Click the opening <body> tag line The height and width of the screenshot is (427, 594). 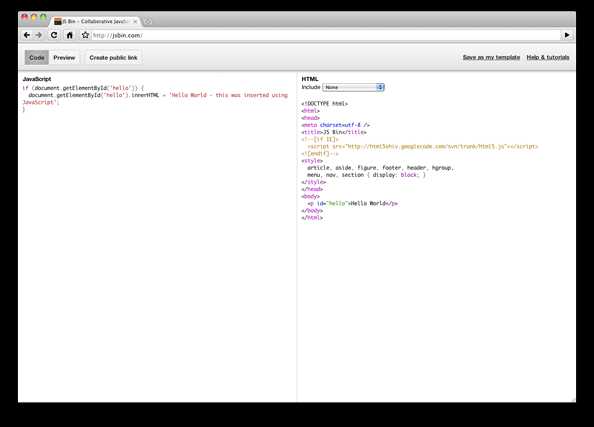[311, 196]
